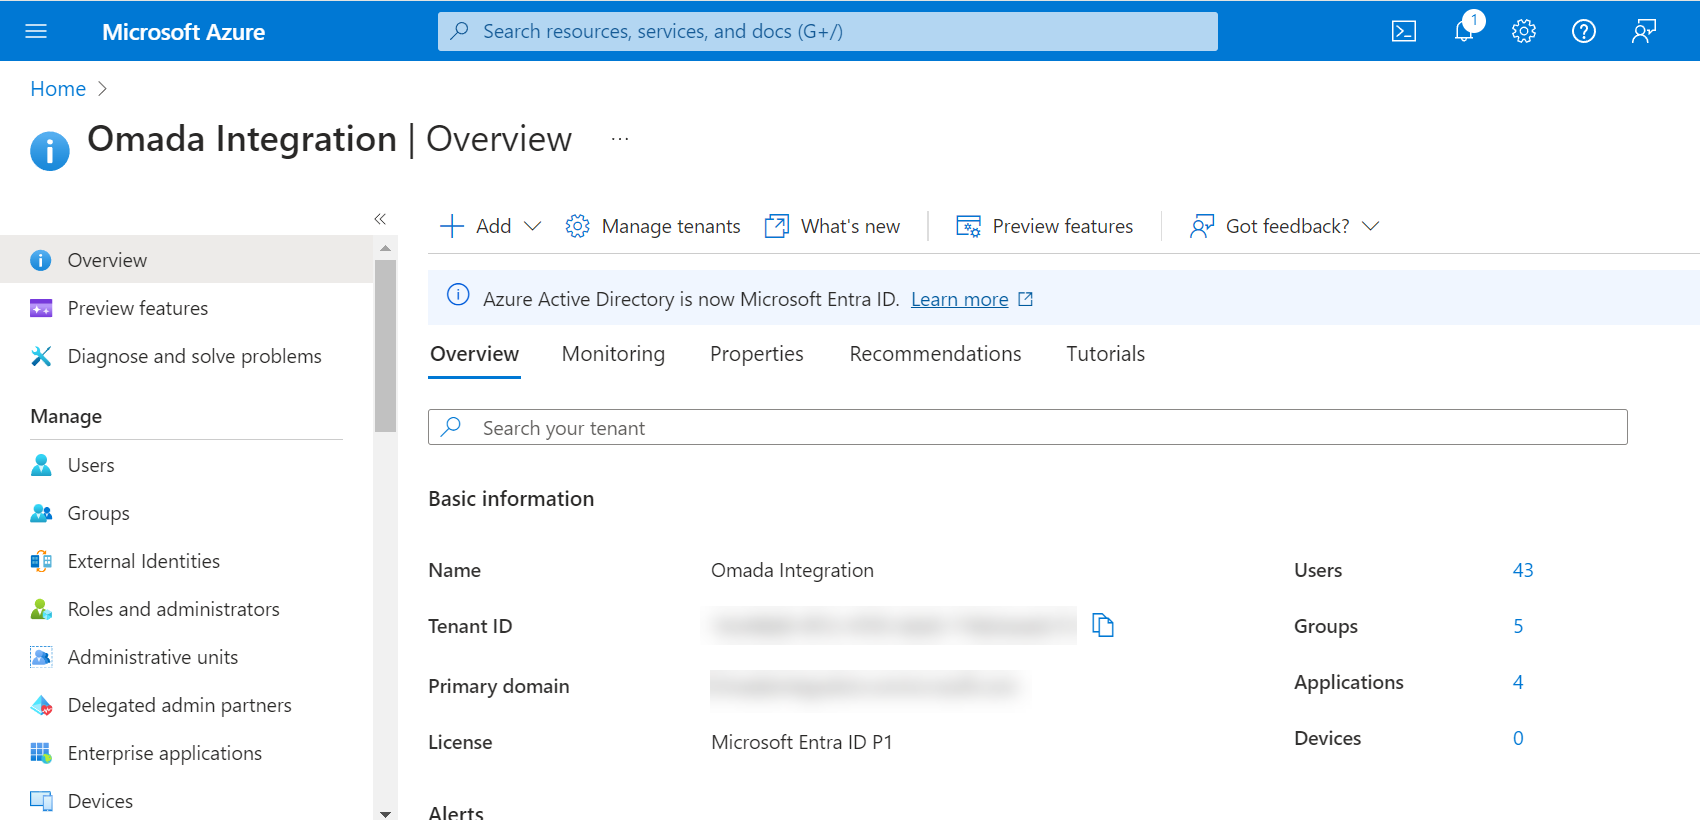Image resolution: width=1700 pixels, height=820 pixels.
Task: Switch to the Recommendations tab
Action: pyautogui.click(x=935, y=354)
